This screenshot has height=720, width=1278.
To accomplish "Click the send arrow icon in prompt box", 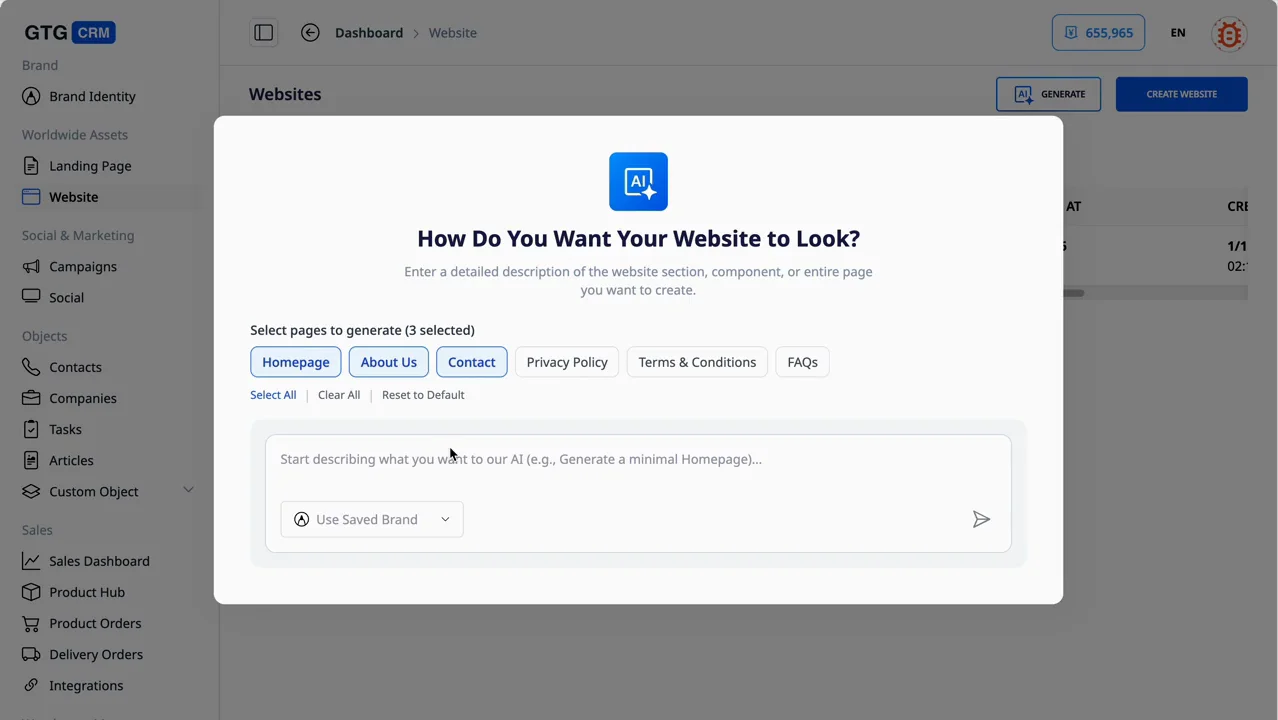I will tap(981, 519).
